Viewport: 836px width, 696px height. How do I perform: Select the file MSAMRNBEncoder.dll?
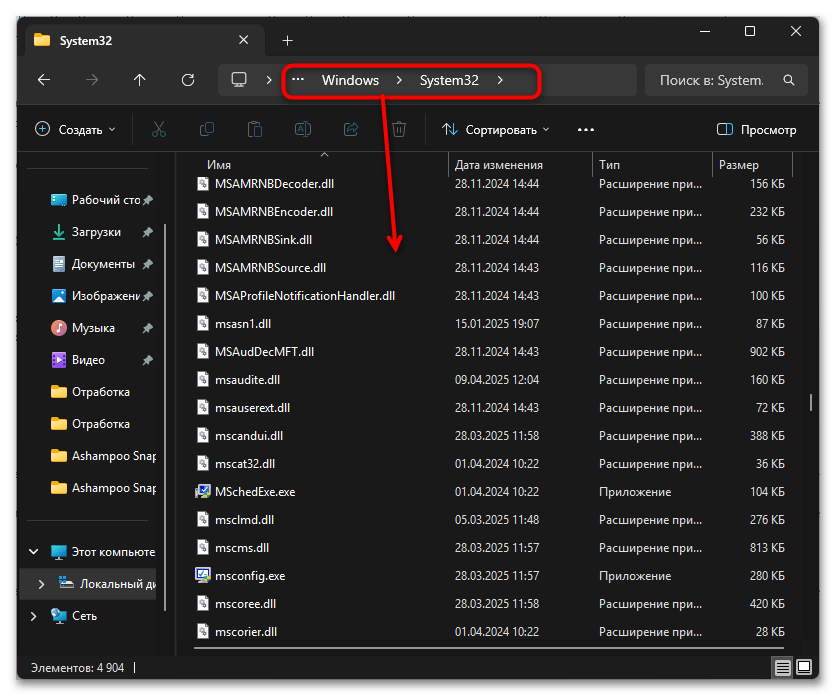(274, 212)
